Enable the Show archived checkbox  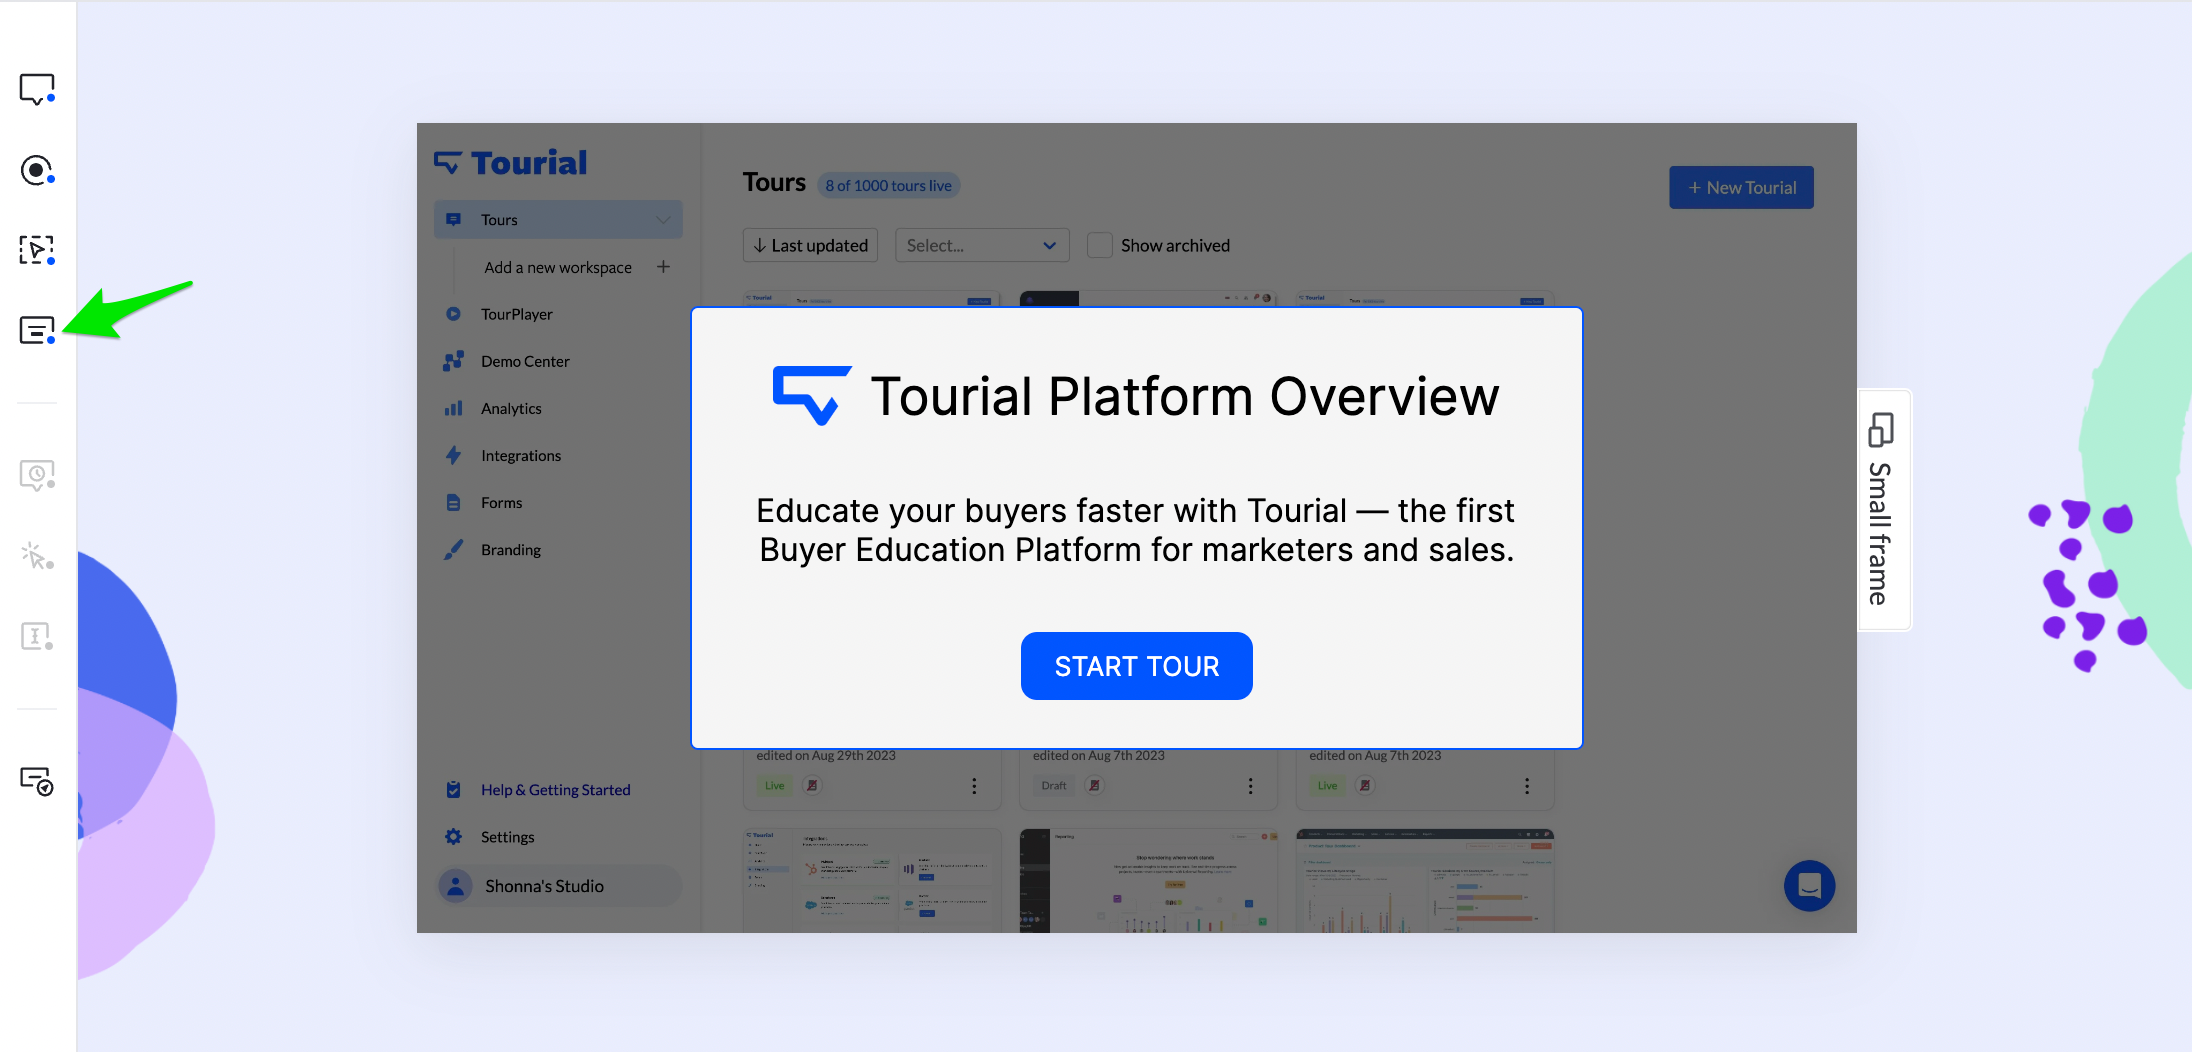(1099, 246)
